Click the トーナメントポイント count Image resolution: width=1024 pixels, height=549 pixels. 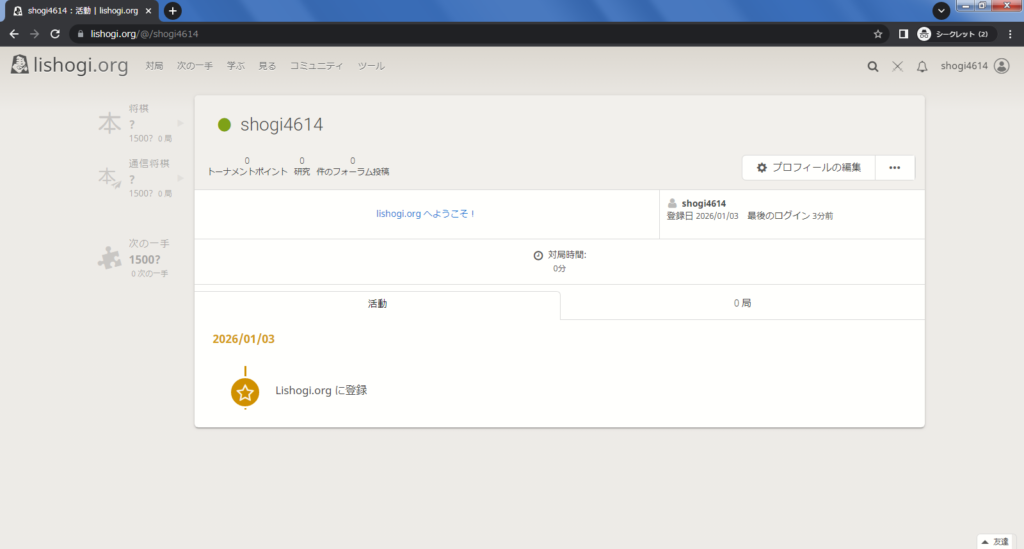[x=247, y=166]
